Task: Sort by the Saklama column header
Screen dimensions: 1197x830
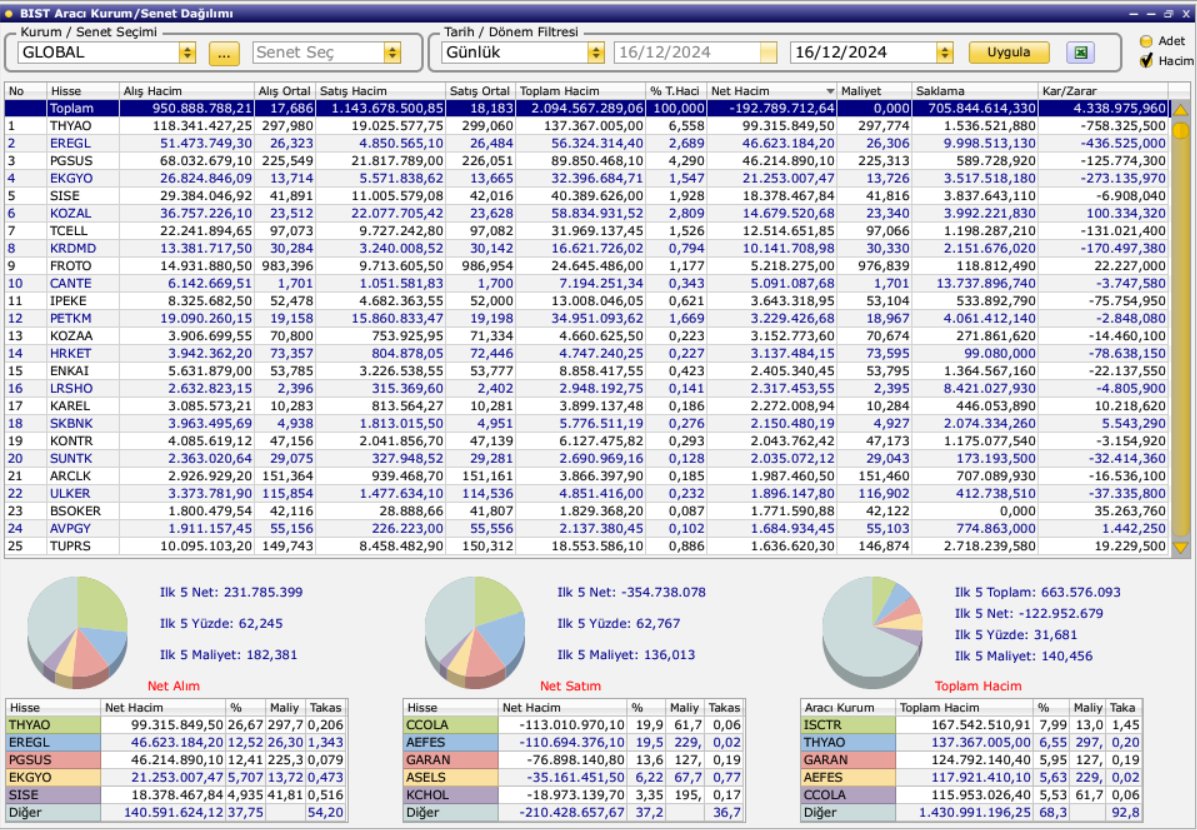Action: click(975, 91)
